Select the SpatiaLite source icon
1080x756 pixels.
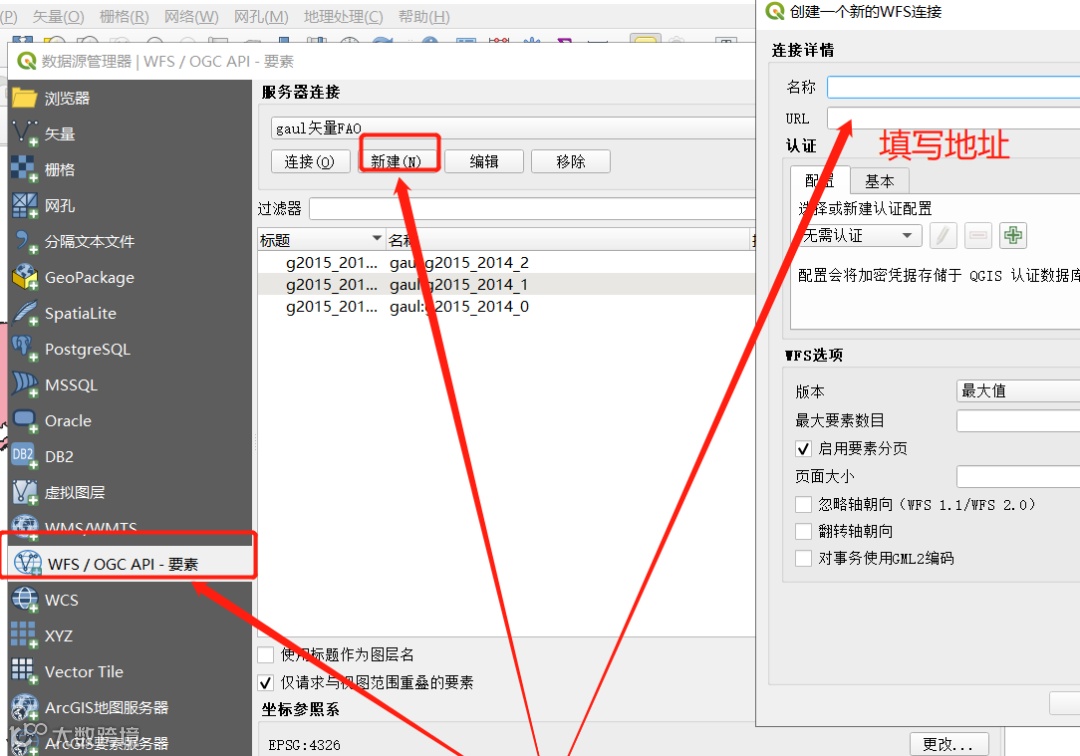pos(25,313)
